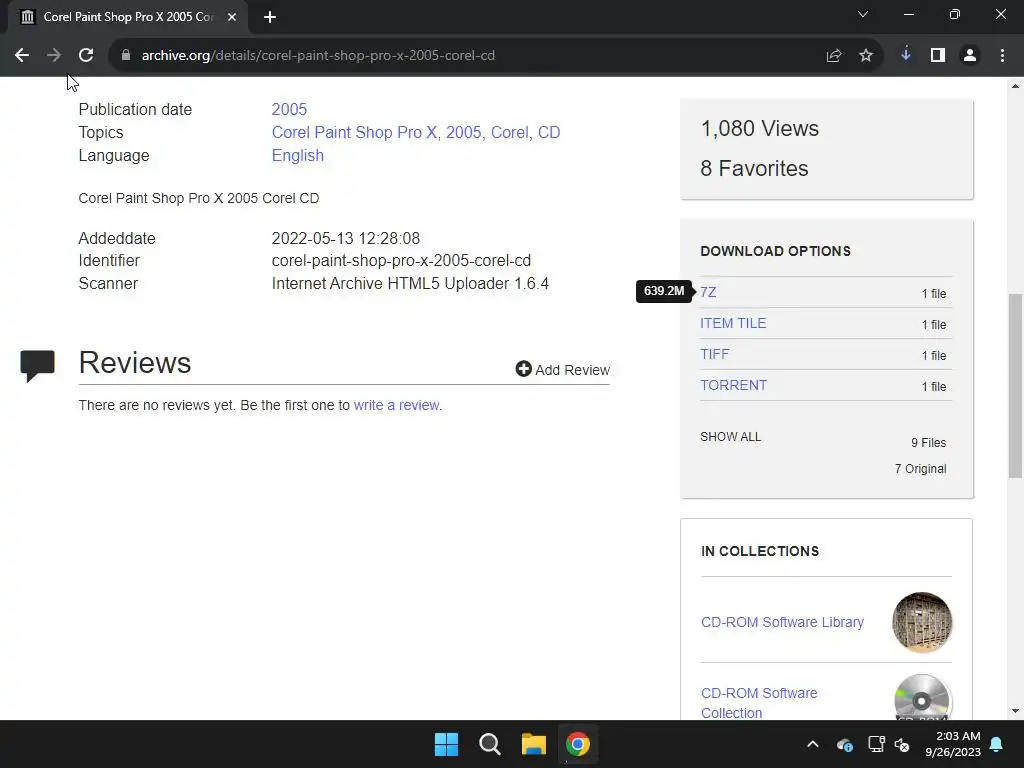The height and width of the screenshot is (768, 1024).
Task: Click Internet Archive HTML5 Uploader 1.6.4 text
Action: (410, 283)
